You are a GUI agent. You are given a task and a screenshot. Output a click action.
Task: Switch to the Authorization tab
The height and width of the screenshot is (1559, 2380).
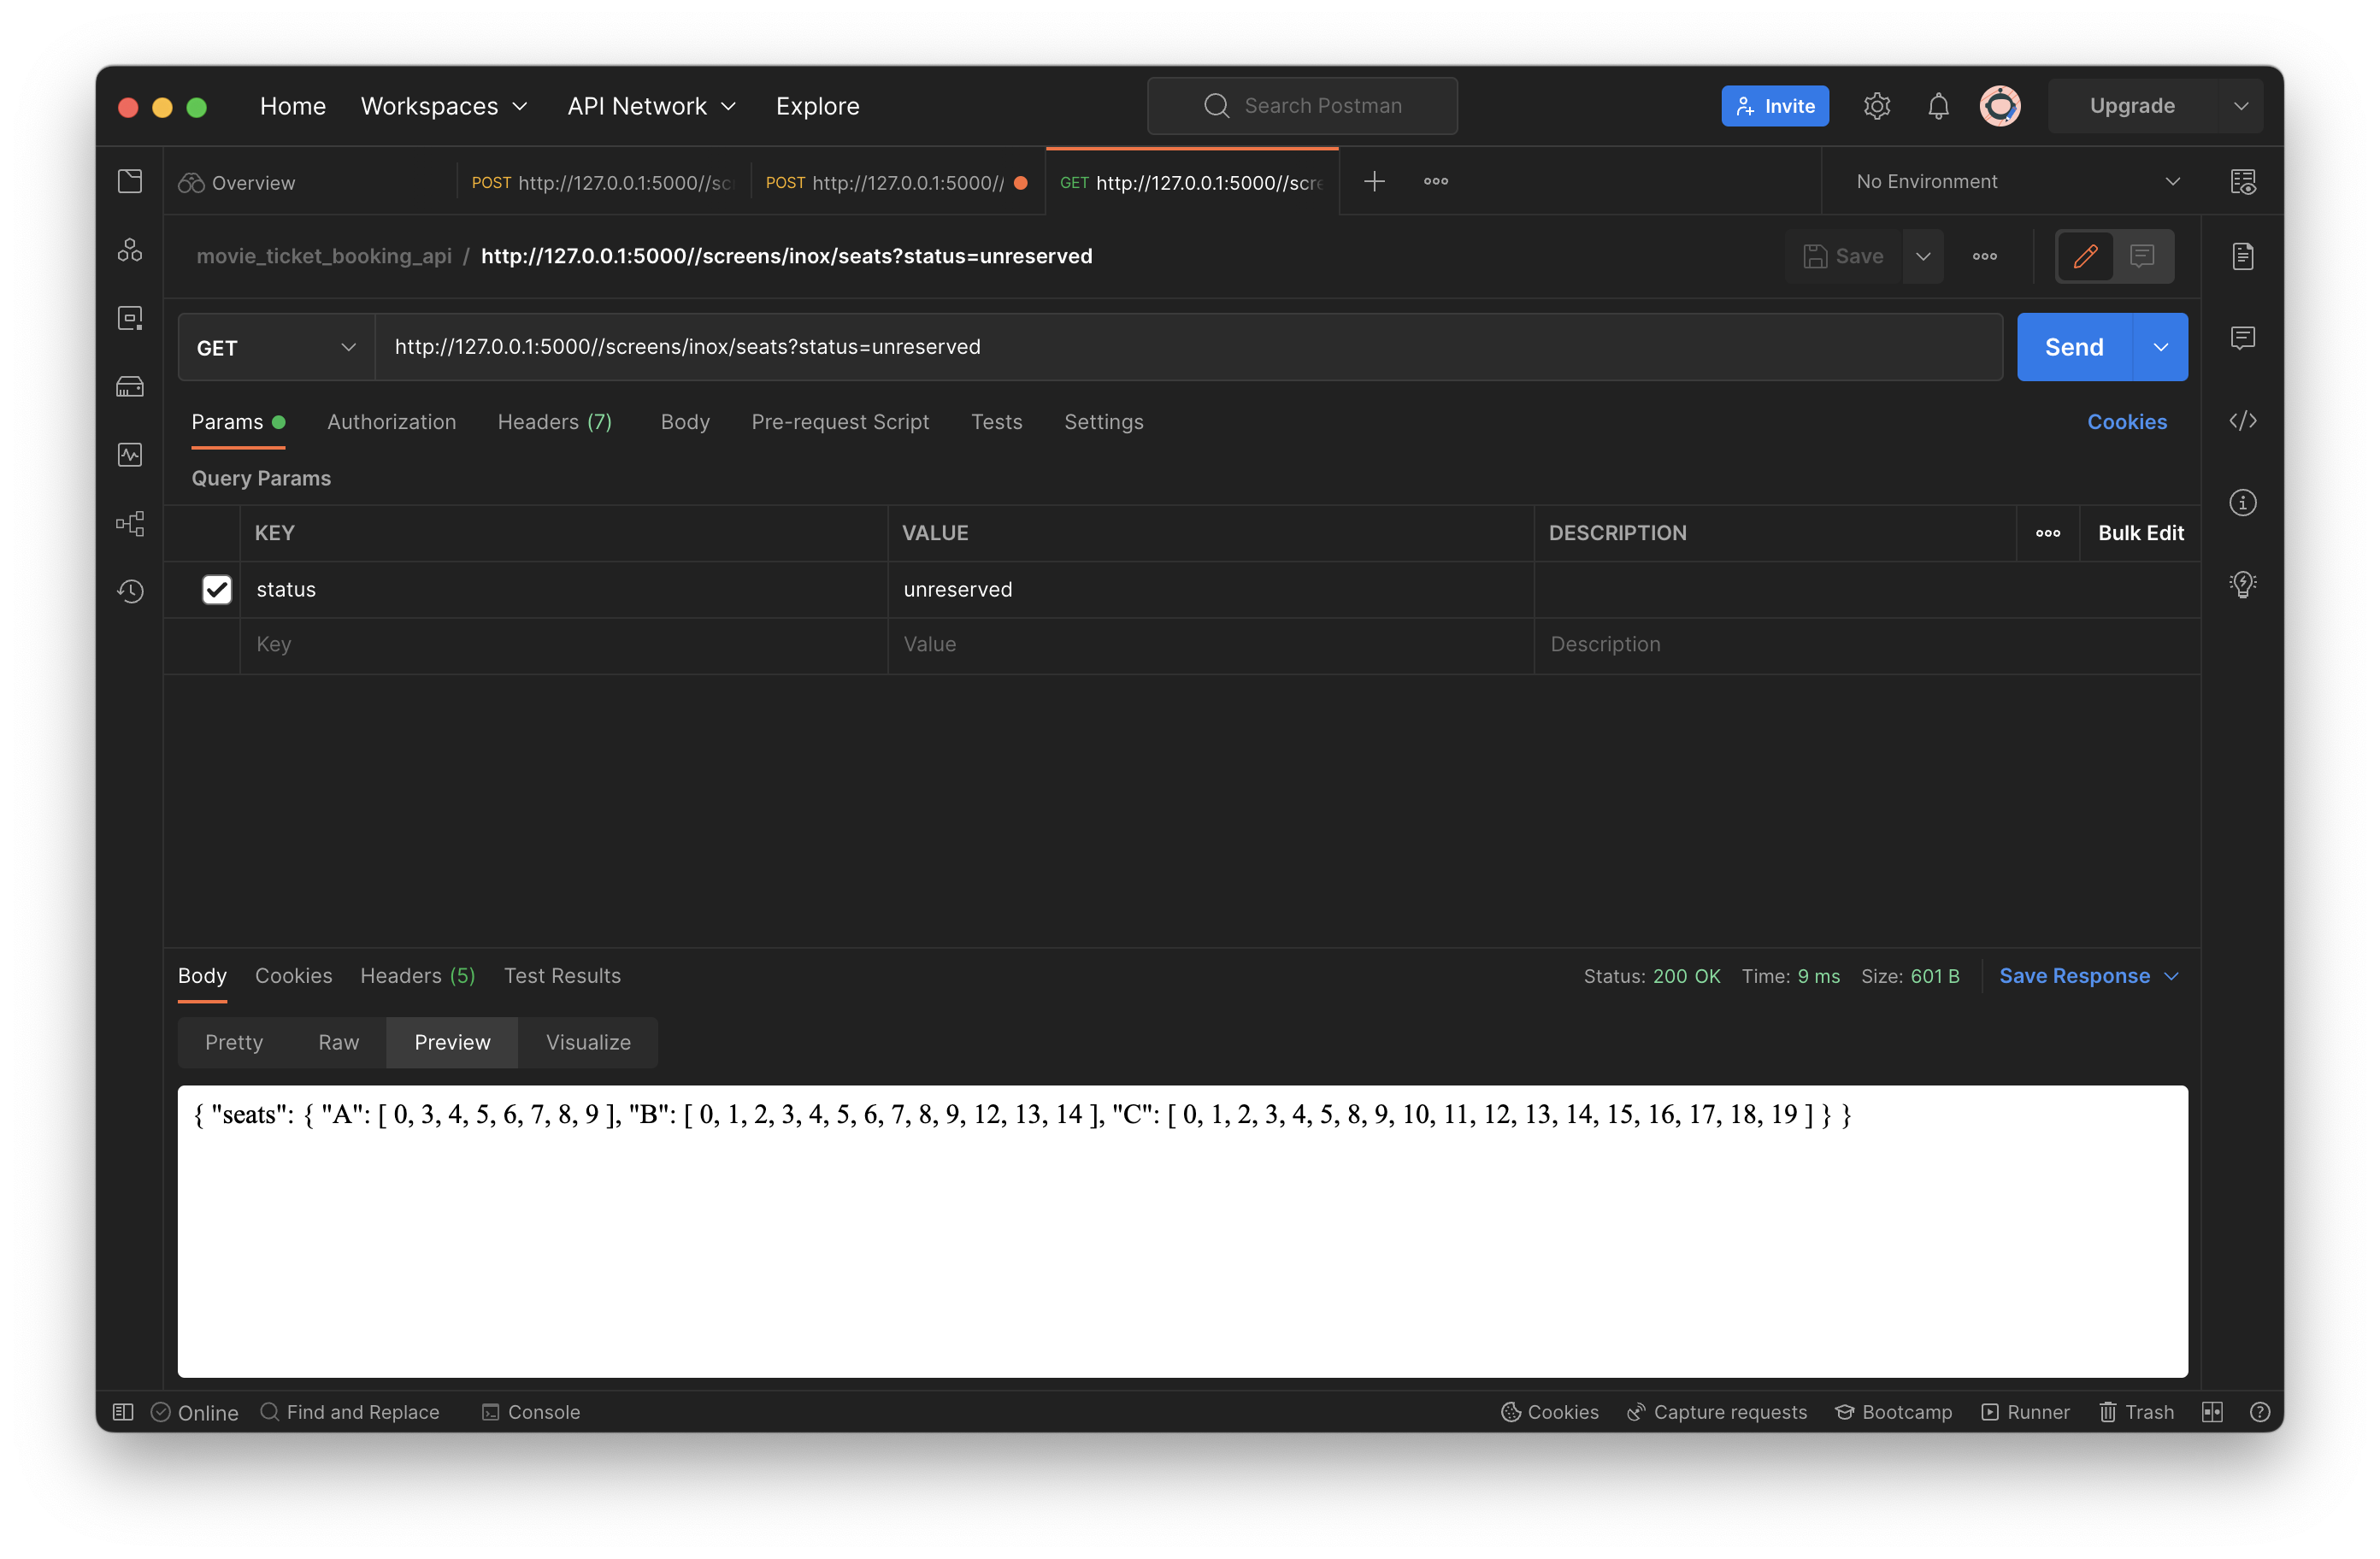click(391, 422)
